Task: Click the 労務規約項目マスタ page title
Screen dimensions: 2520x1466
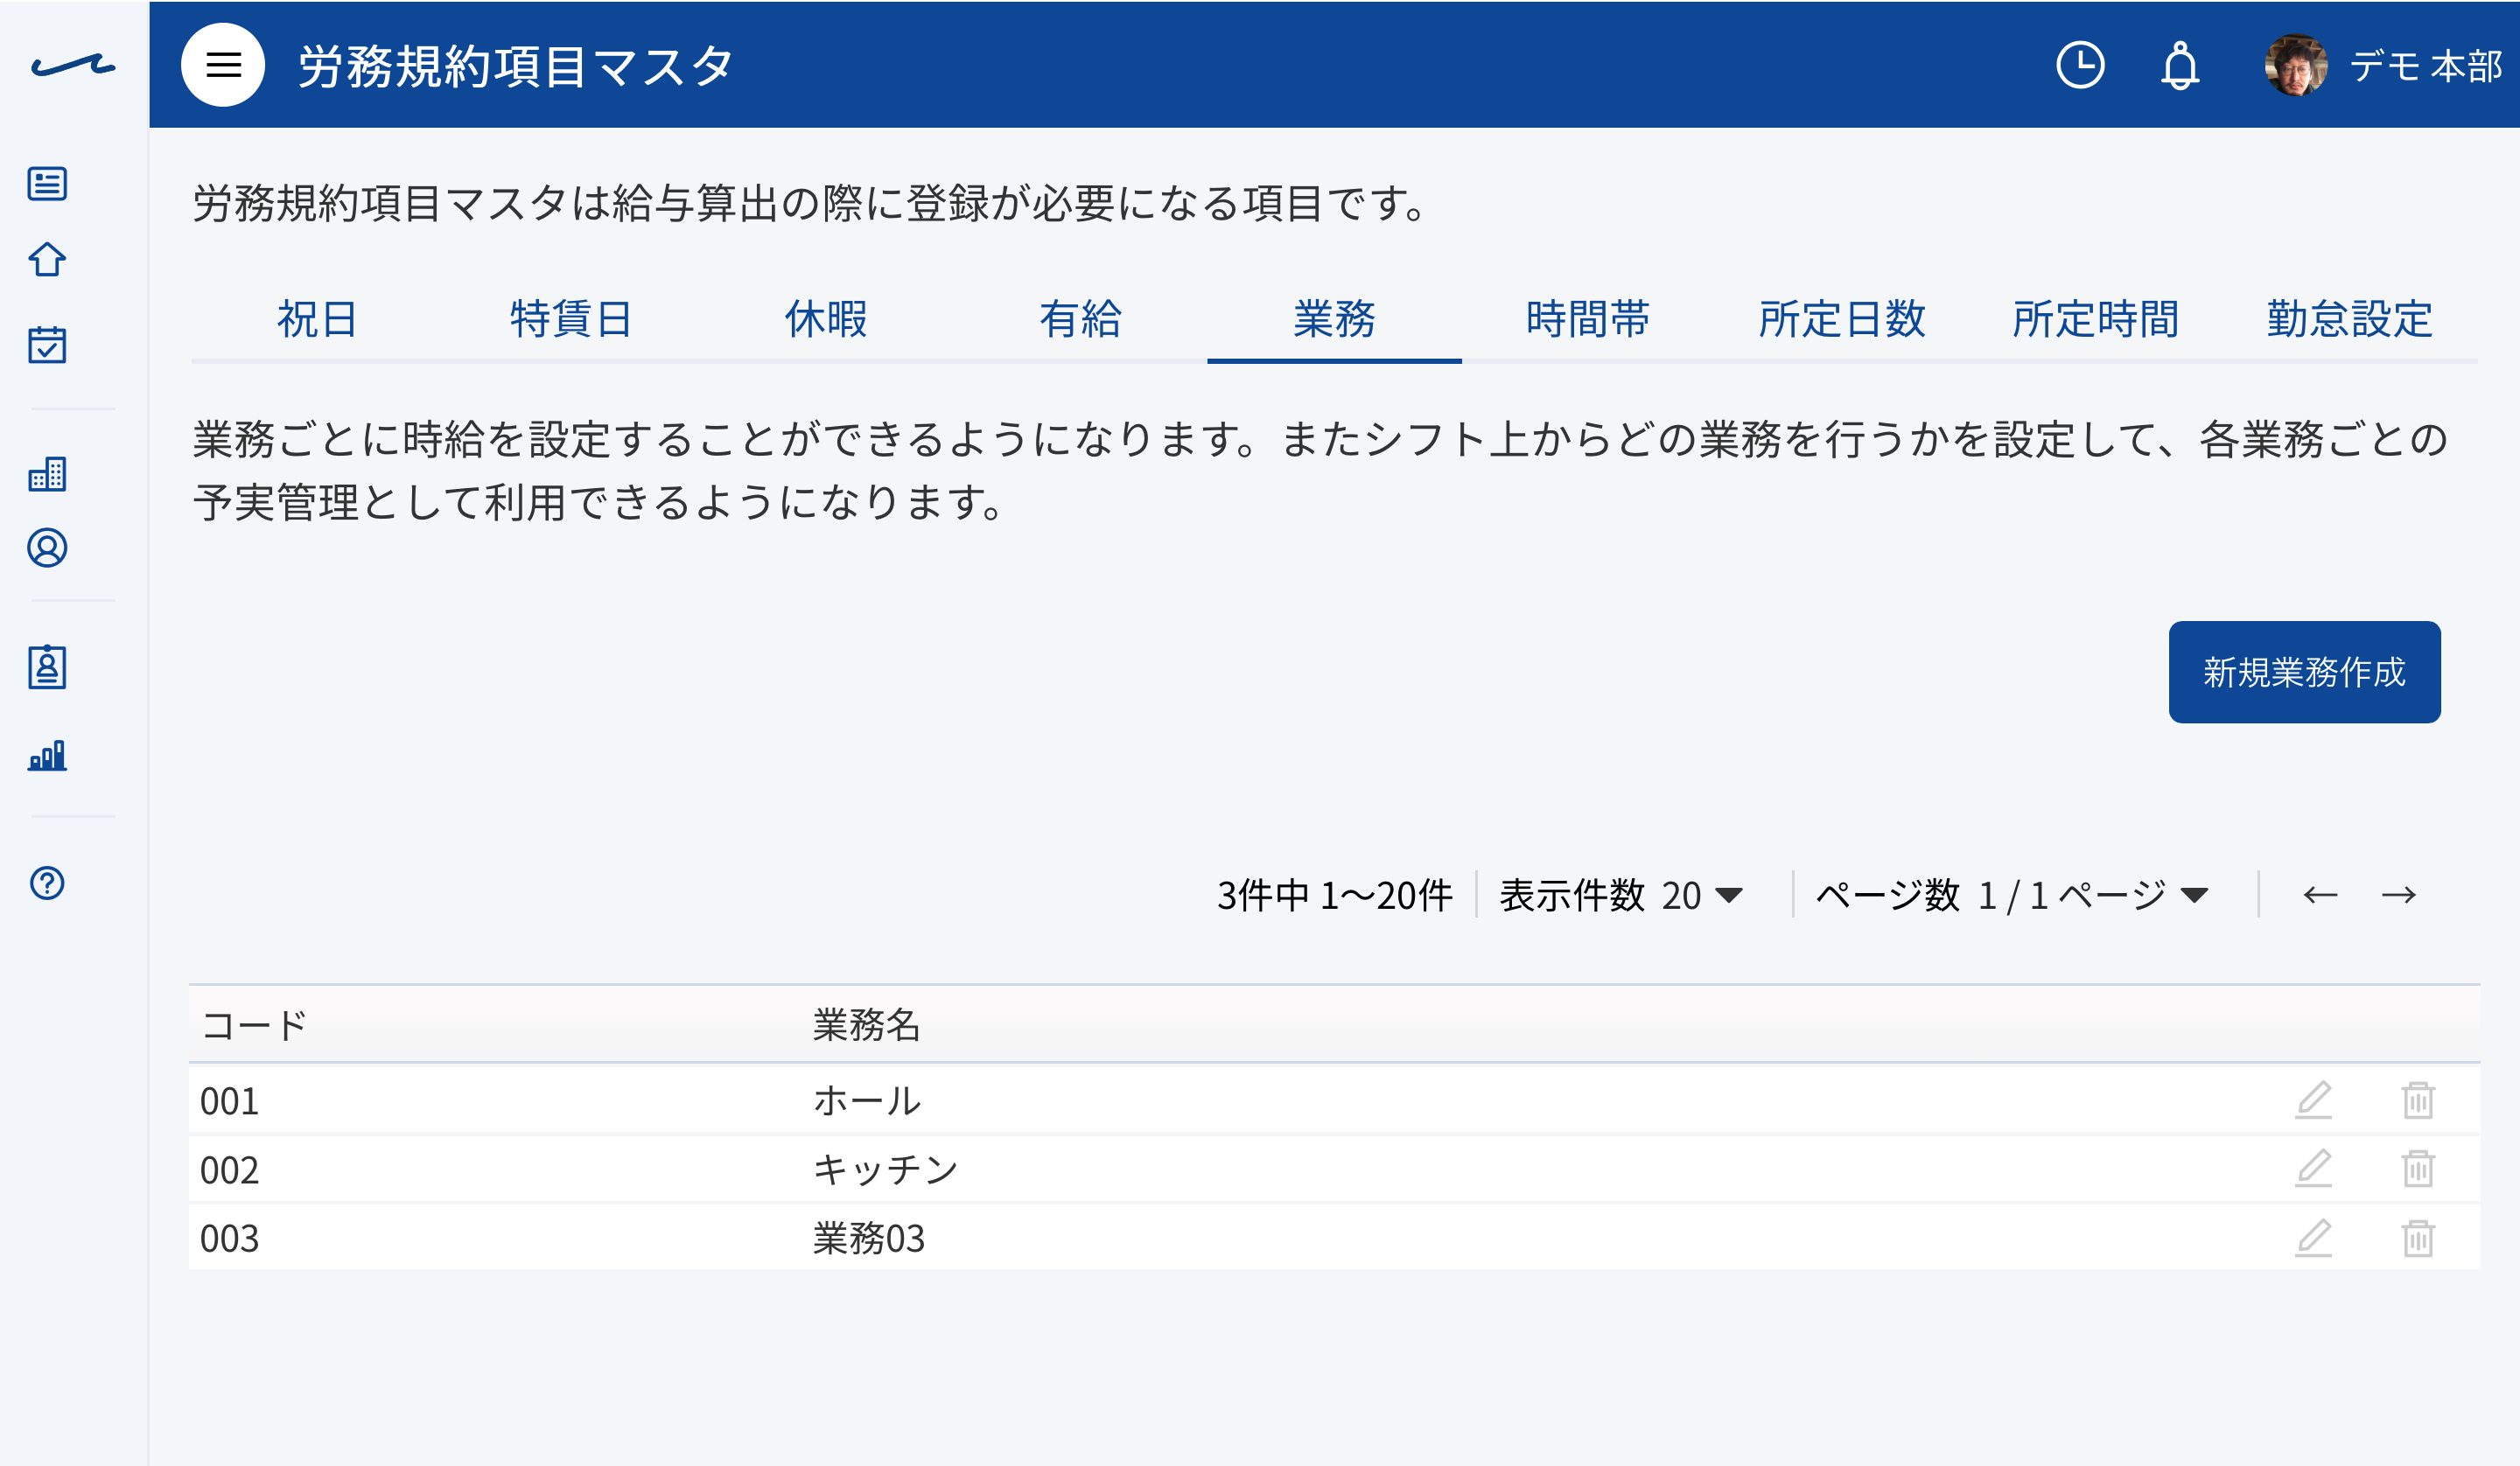Action: (x=516, y=66)
